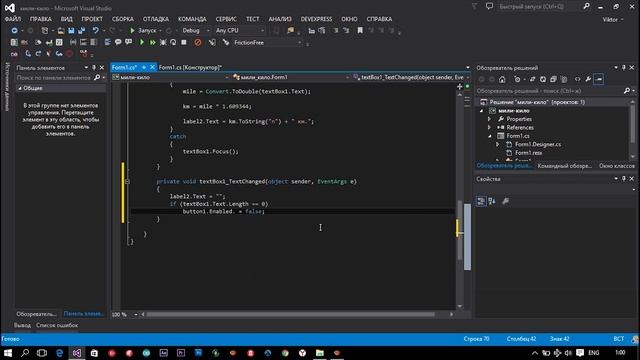Image resolution: width=640 pixels, height=360 pixels.
Task: Open the Any CPU platform dropdown
Action: point(240,31)
